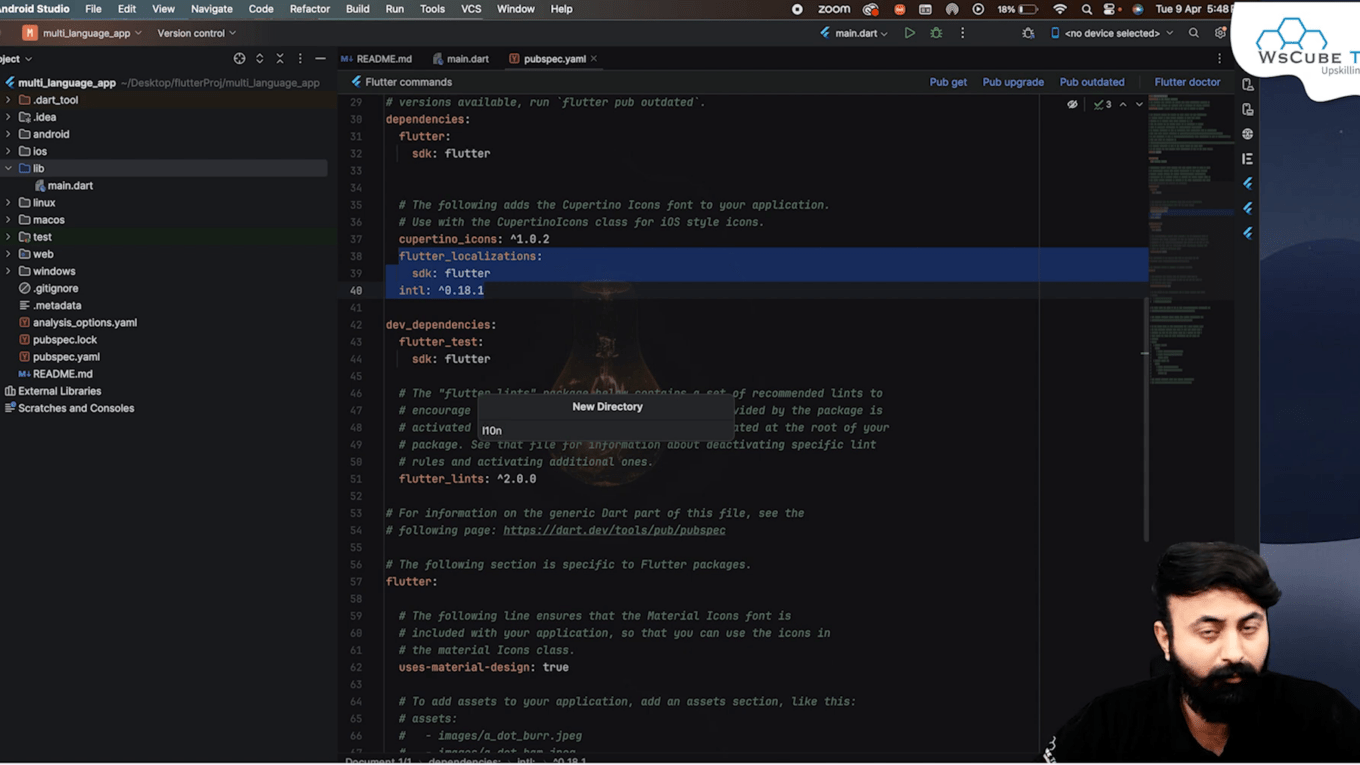Click the zoom app in menu bar
Viewport: 1360px width, 765px height.
pyautogui.click(x=834, y=9)
